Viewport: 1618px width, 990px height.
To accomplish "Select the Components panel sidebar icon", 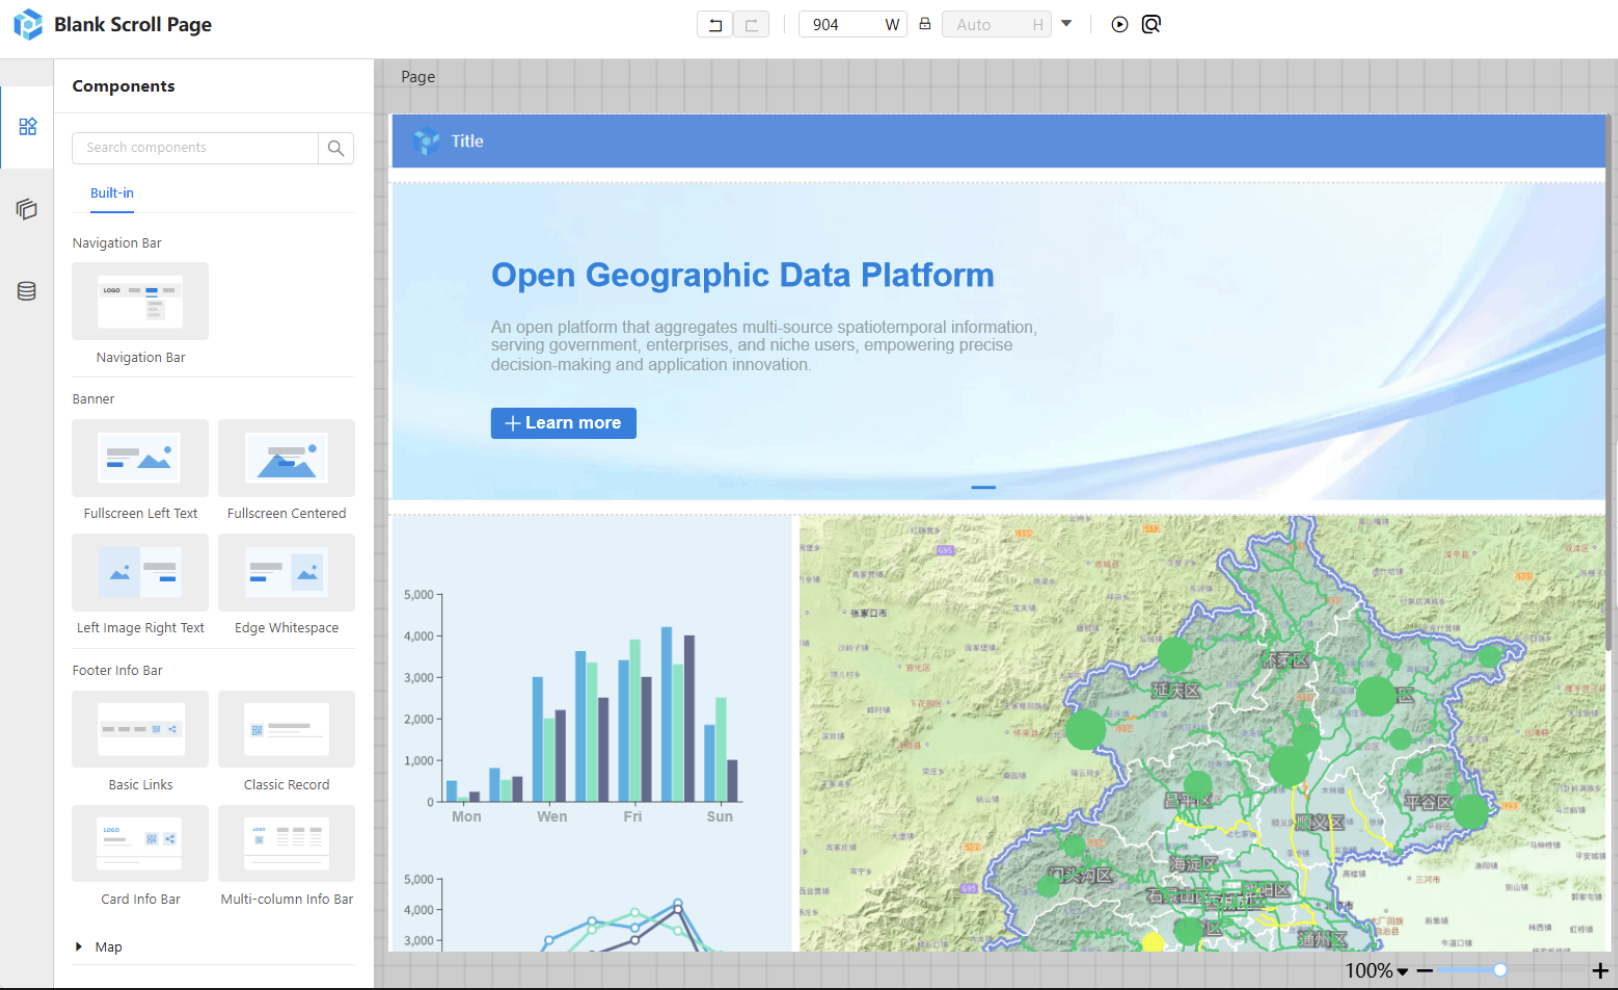I will [x=27, y=126].
